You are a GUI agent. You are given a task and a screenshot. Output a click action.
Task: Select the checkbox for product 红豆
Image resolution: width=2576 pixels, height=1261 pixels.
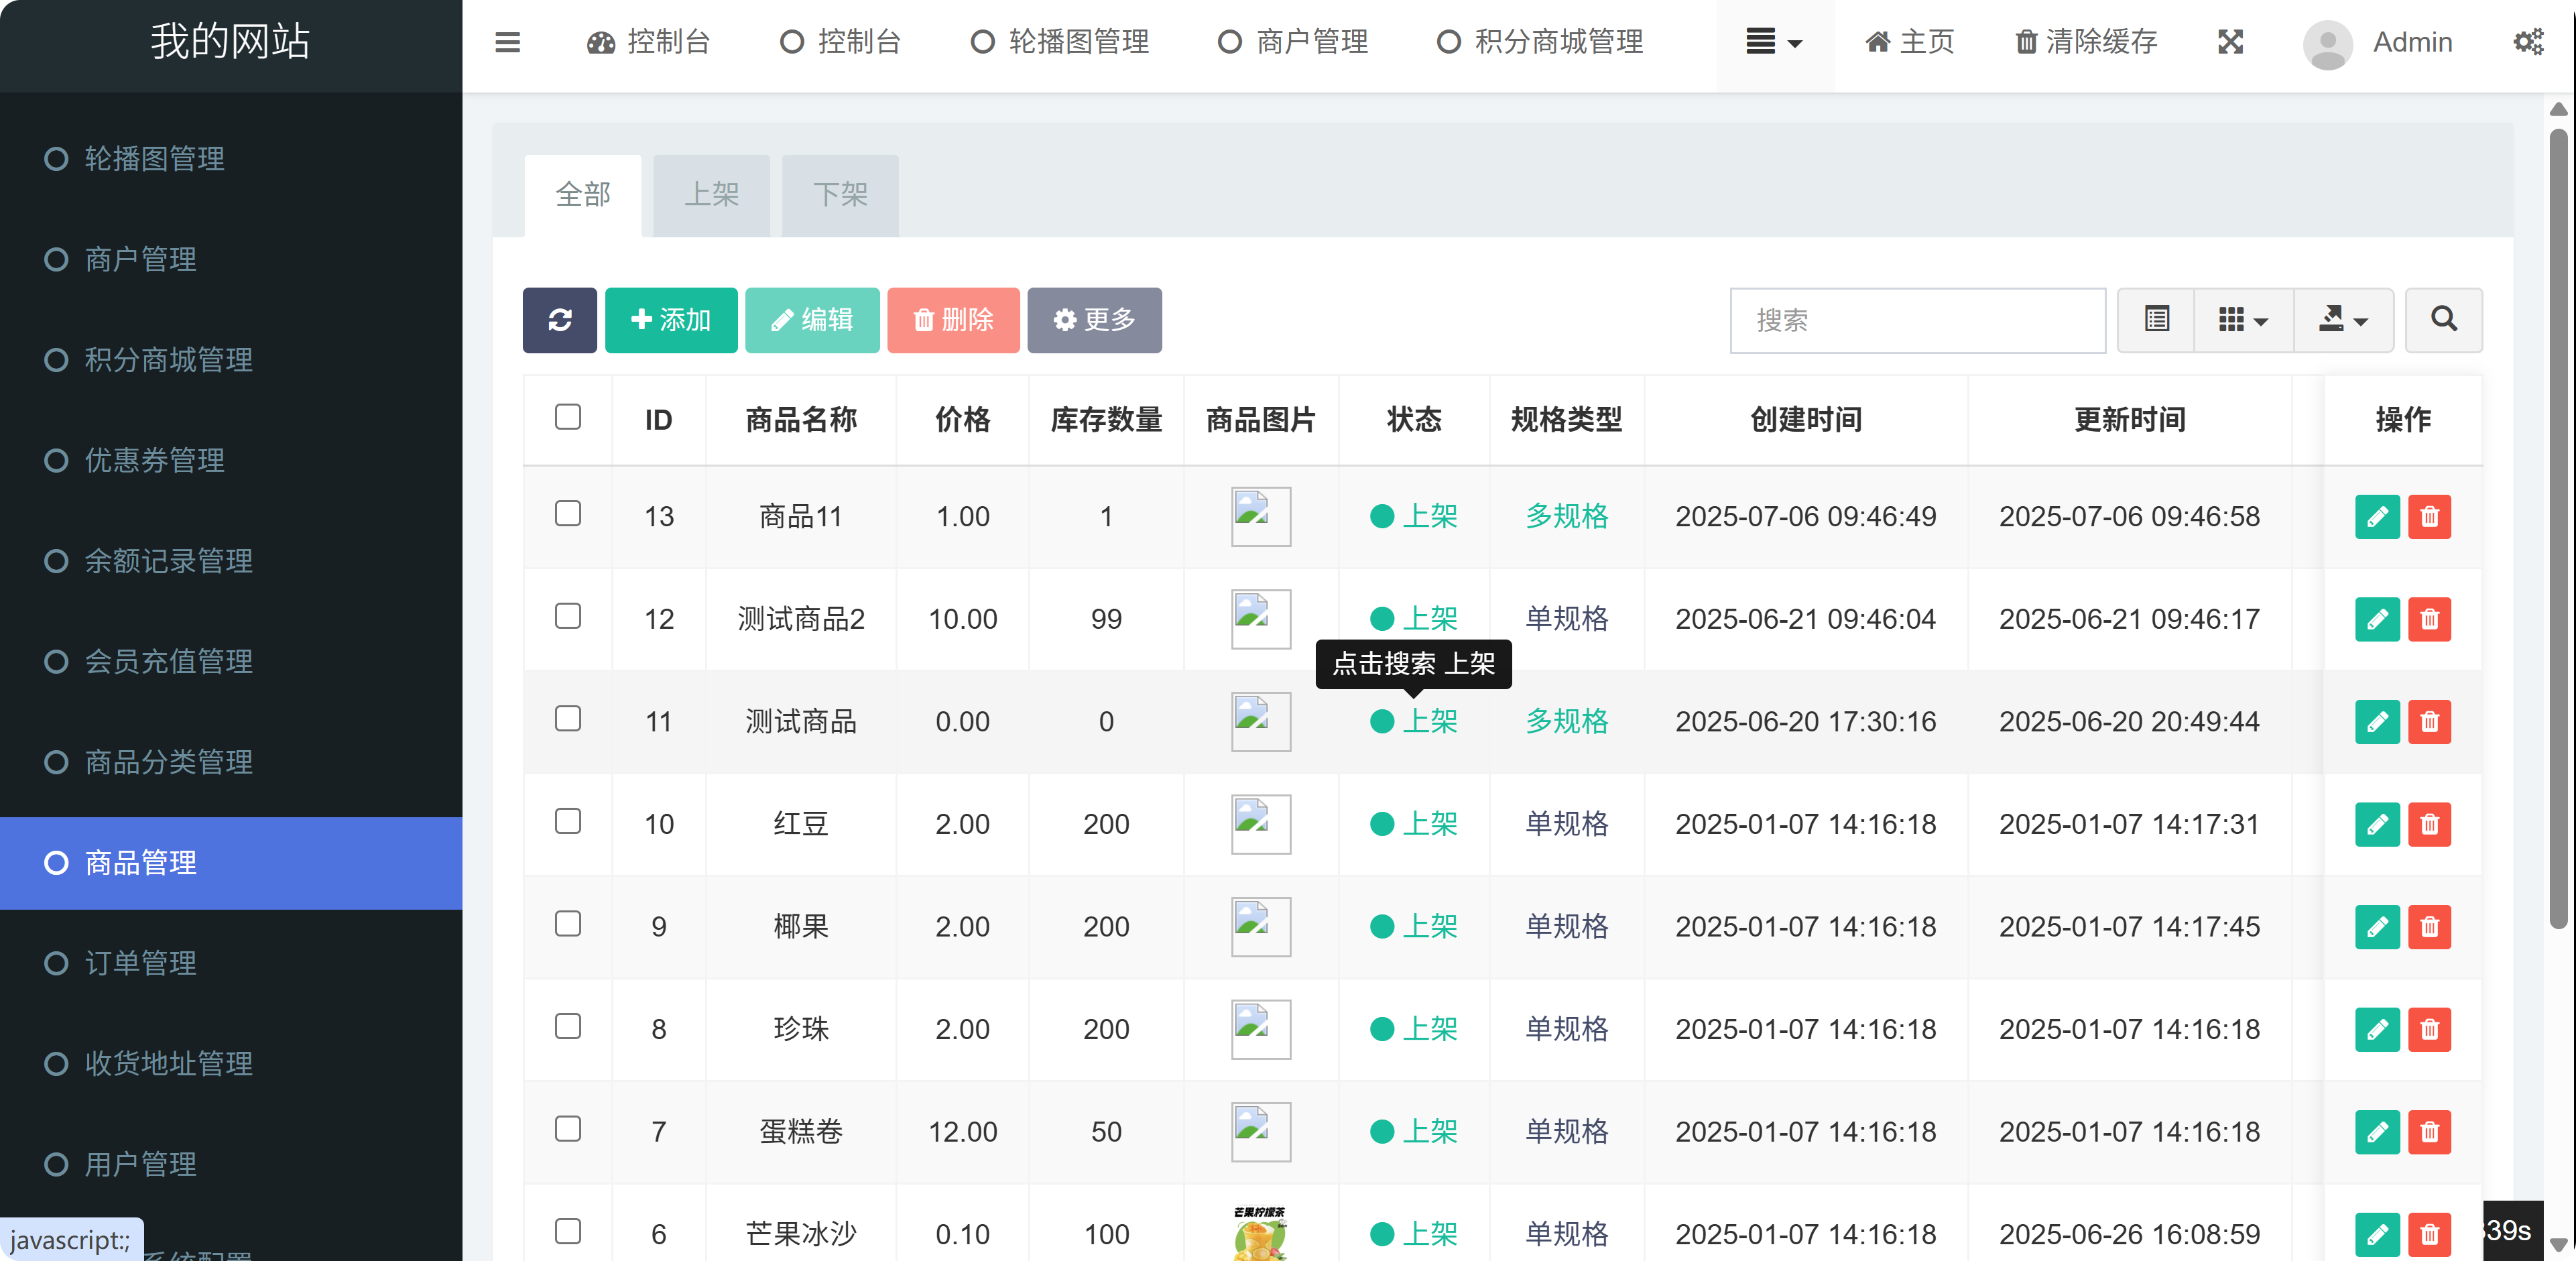tap(568, 821)
